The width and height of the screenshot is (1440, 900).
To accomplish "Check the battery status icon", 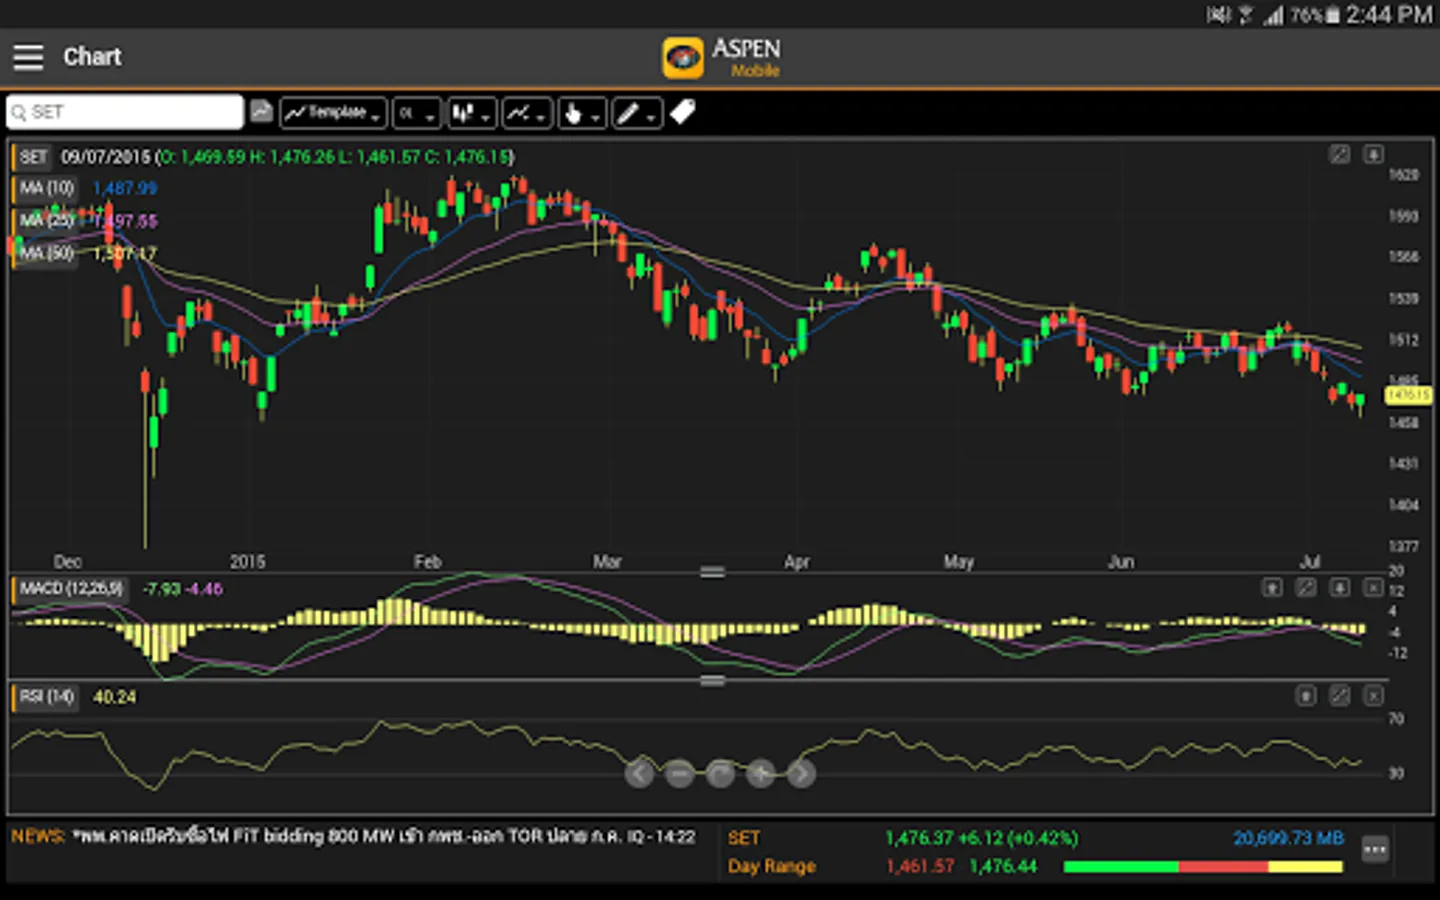I will tap(1333, 15).
